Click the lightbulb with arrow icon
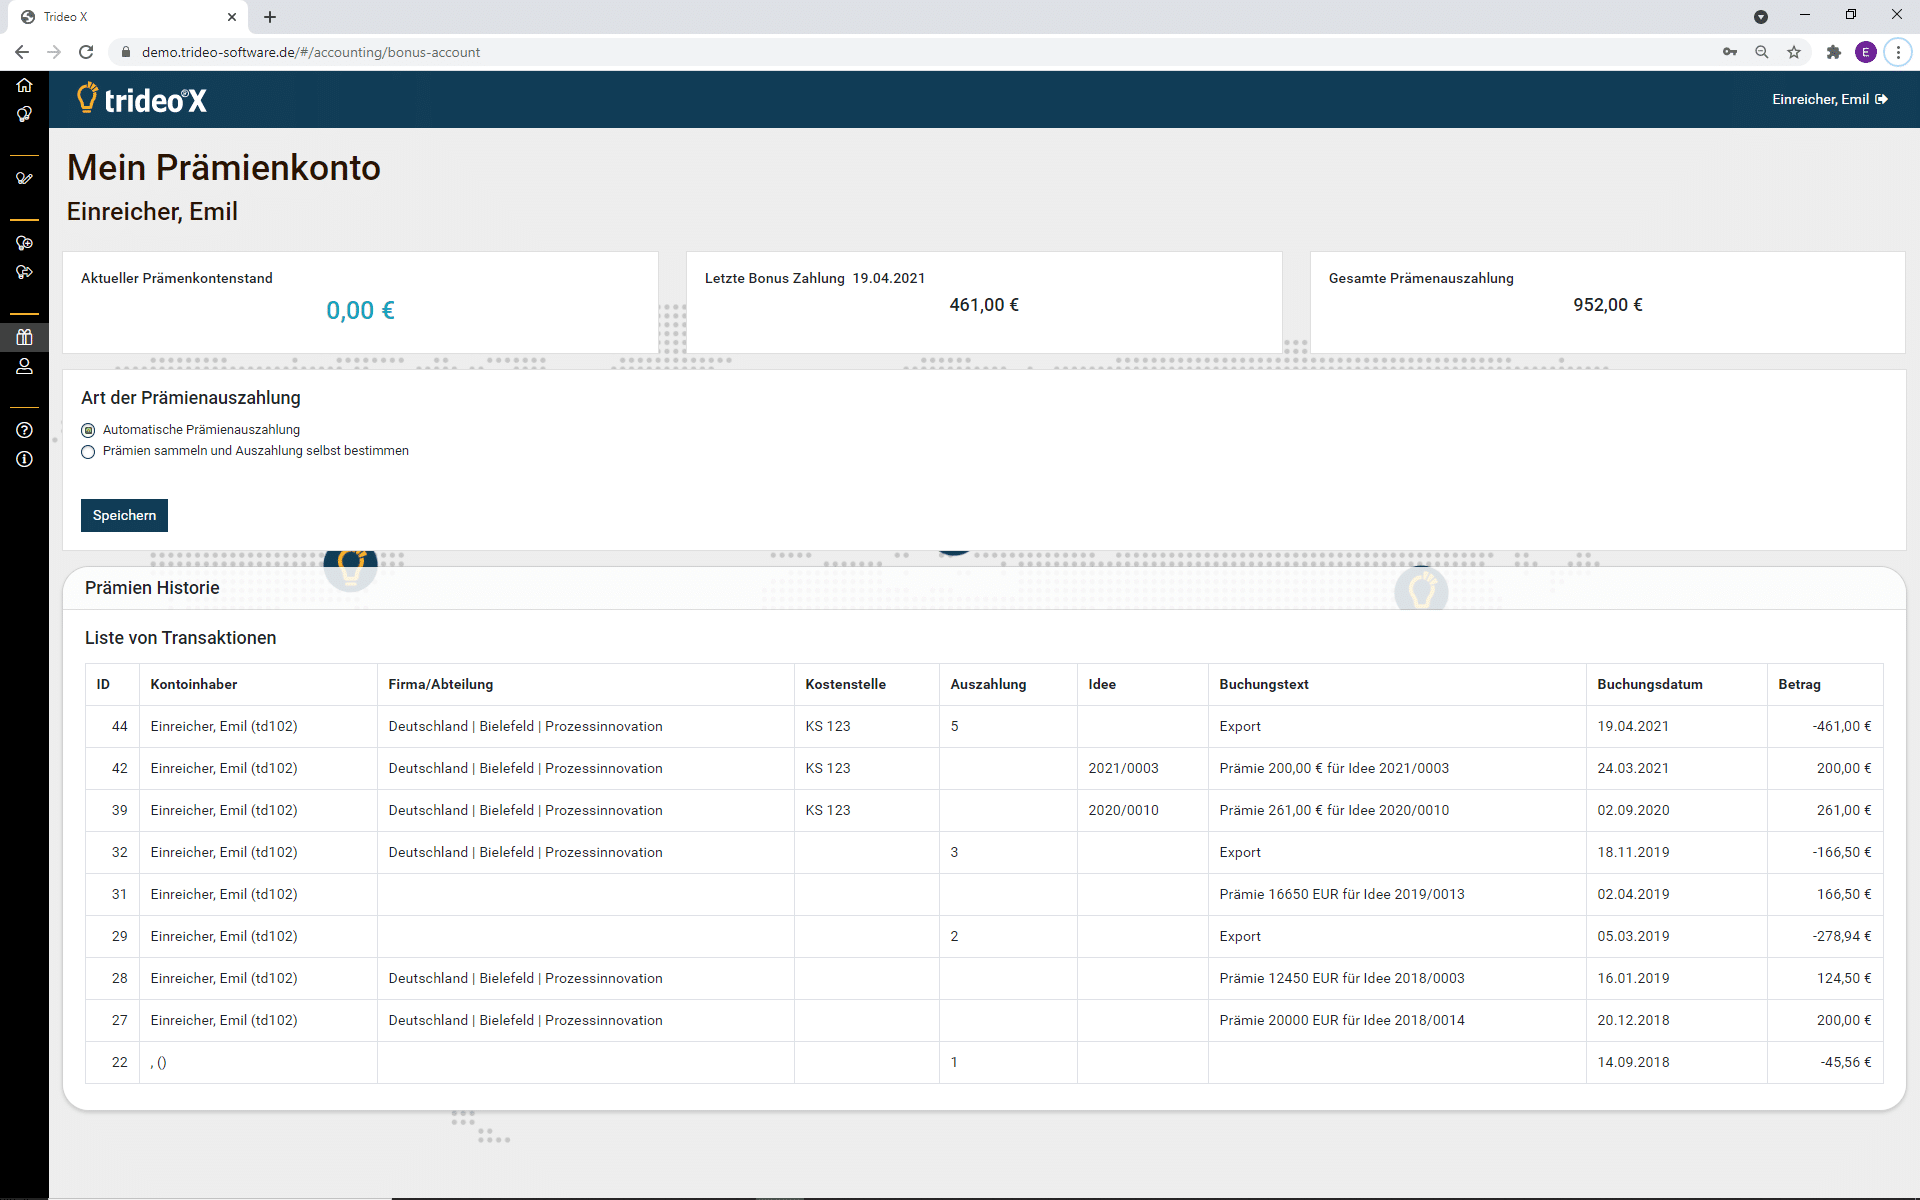1920x1200 pixels. click(24, 272)
